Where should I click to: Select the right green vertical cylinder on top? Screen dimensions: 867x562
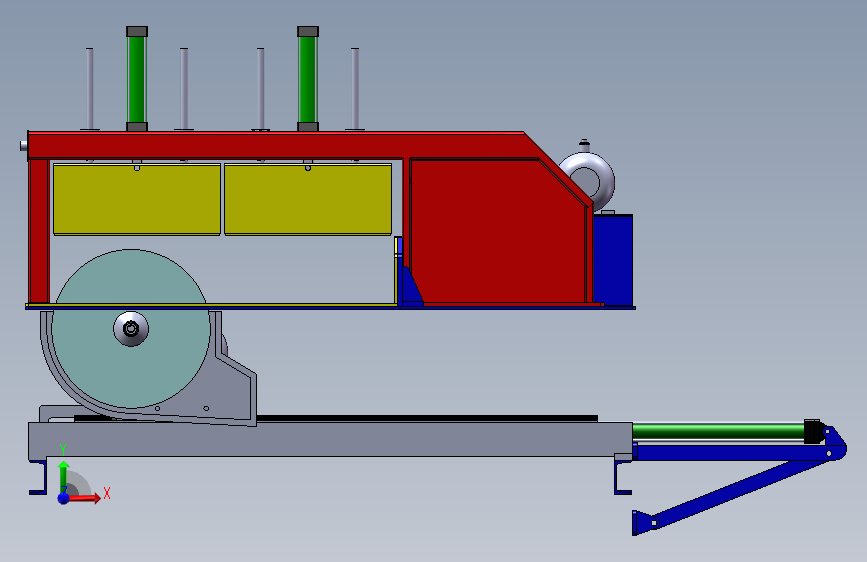[x=308, y=79]
